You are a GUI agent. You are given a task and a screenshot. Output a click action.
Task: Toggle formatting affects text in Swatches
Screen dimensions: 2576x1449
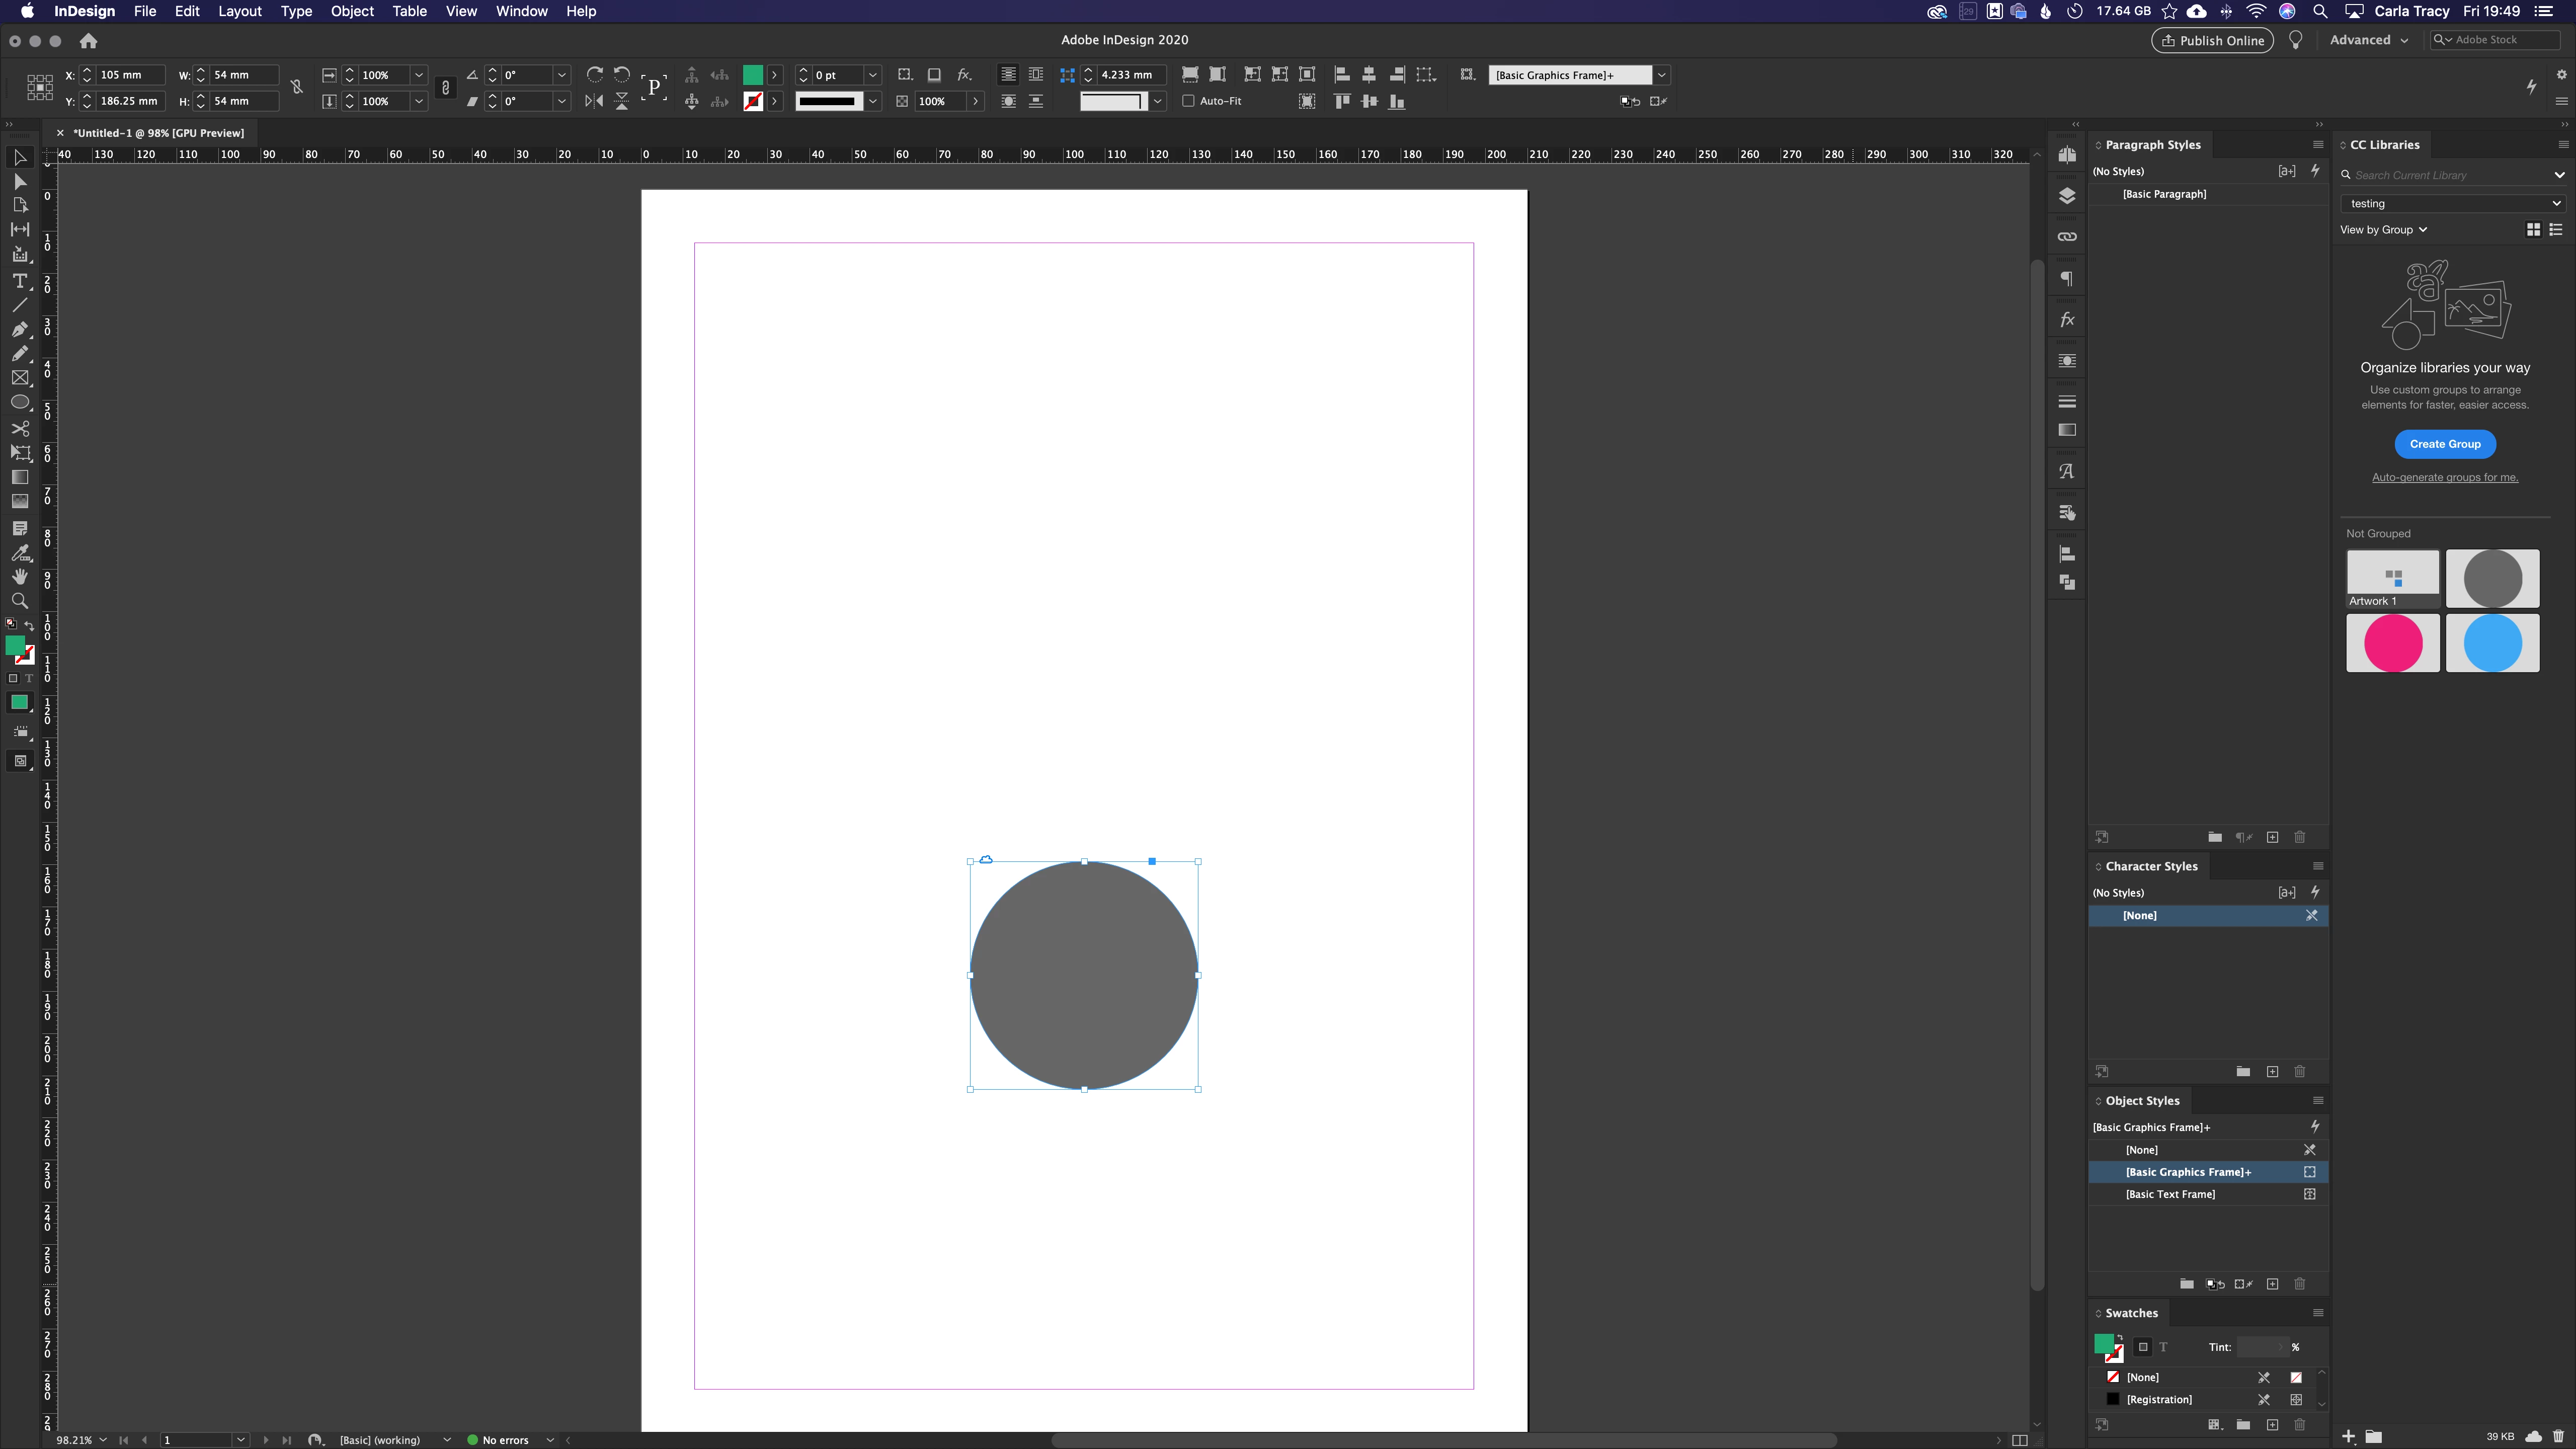coord(2163,1347)
